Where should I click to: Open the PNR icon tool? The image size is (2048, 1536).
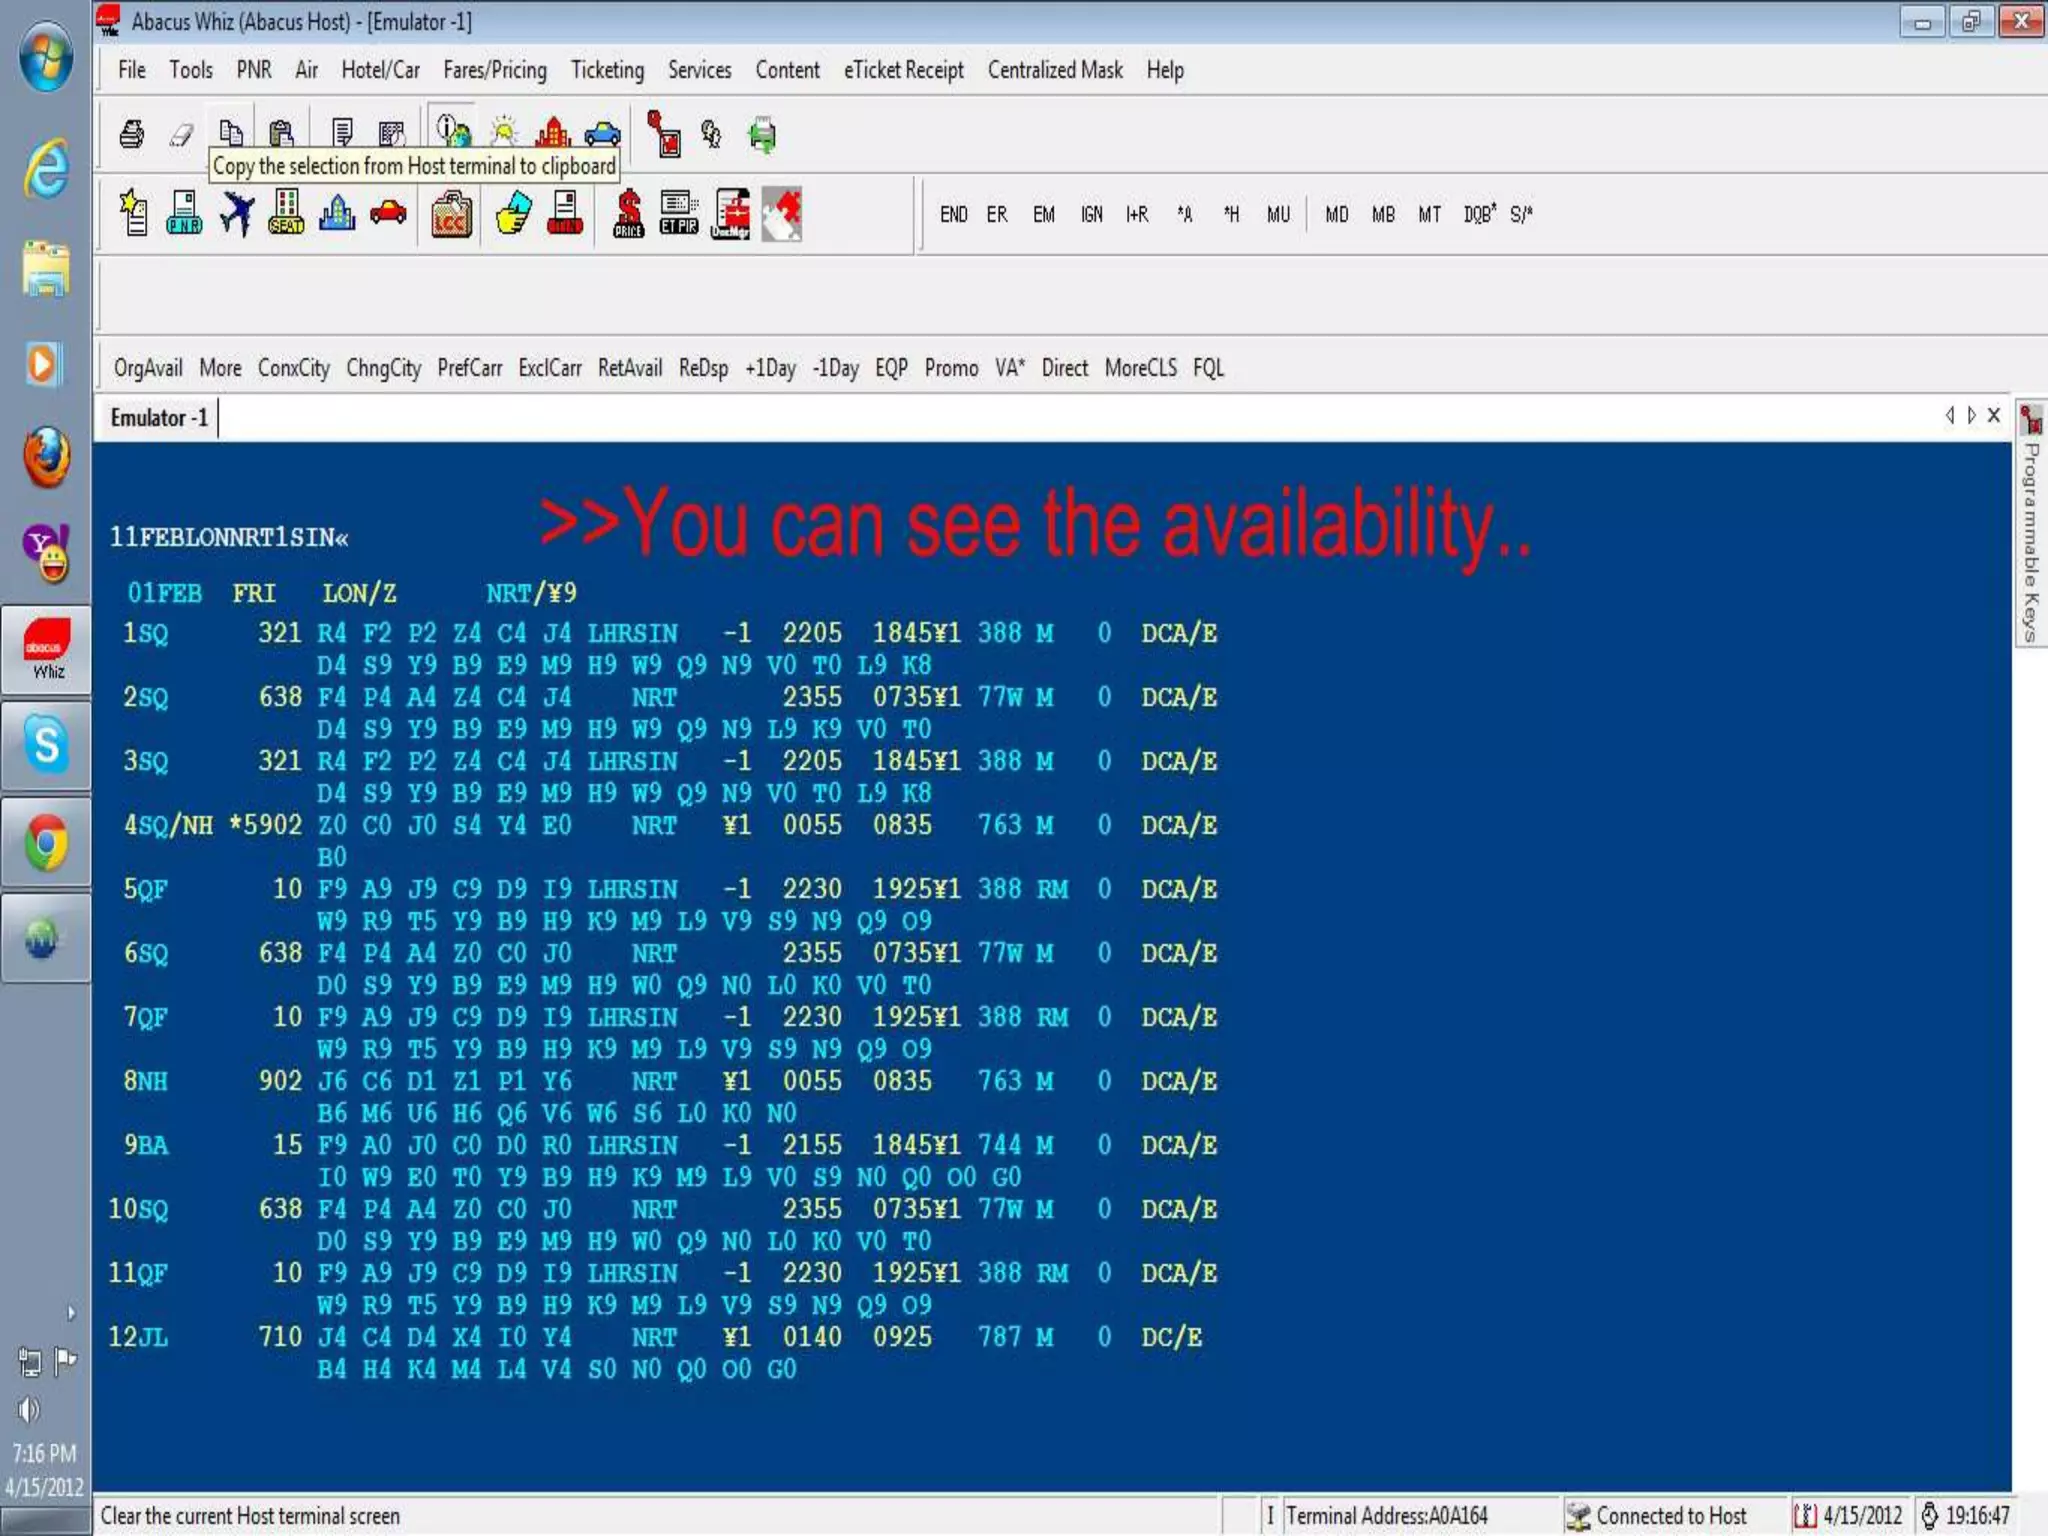184,213
